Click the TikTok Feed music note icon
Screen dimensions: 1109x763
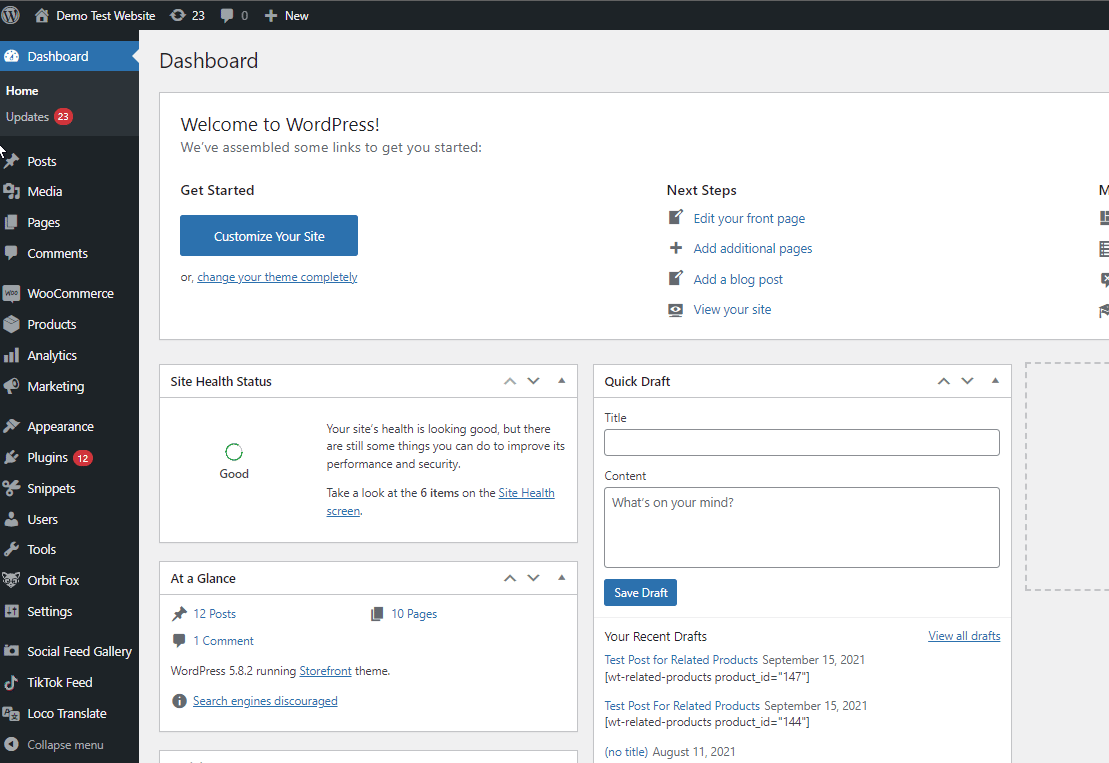point(11,682)
